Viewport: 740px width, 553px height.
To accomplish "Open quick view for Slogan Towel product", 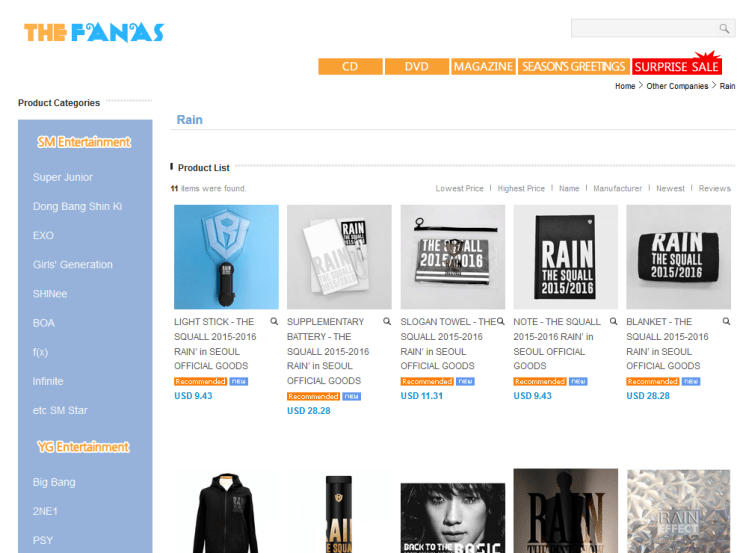I will click(501, 321).
